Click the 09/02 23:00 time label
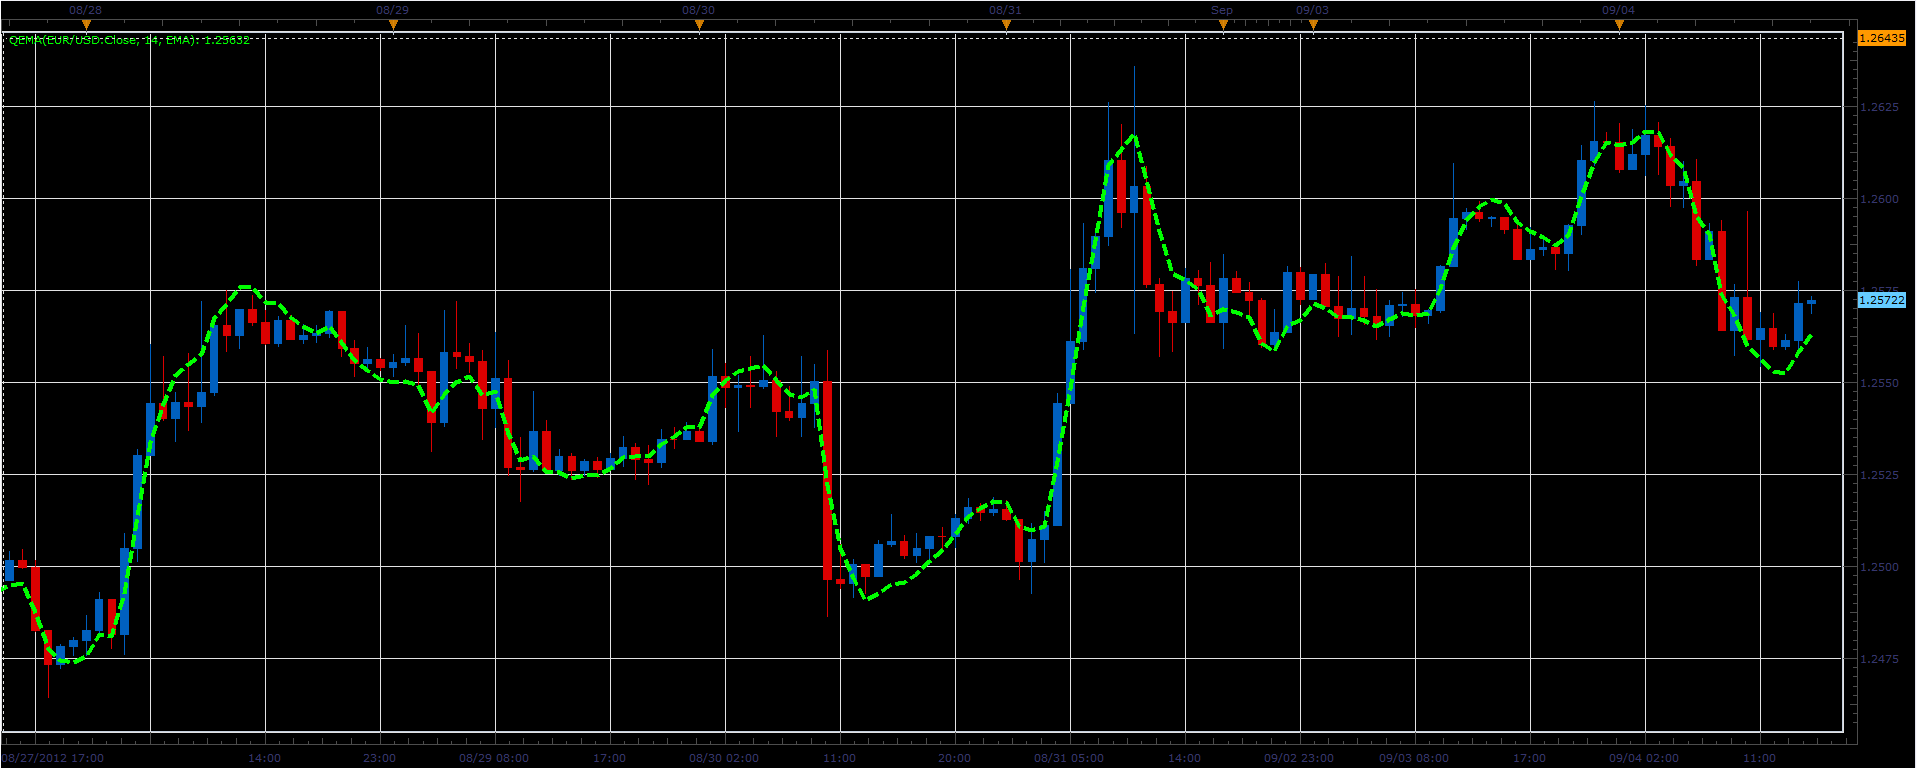The width and height of the screenshot is (1917, 768). point(1299,758)
